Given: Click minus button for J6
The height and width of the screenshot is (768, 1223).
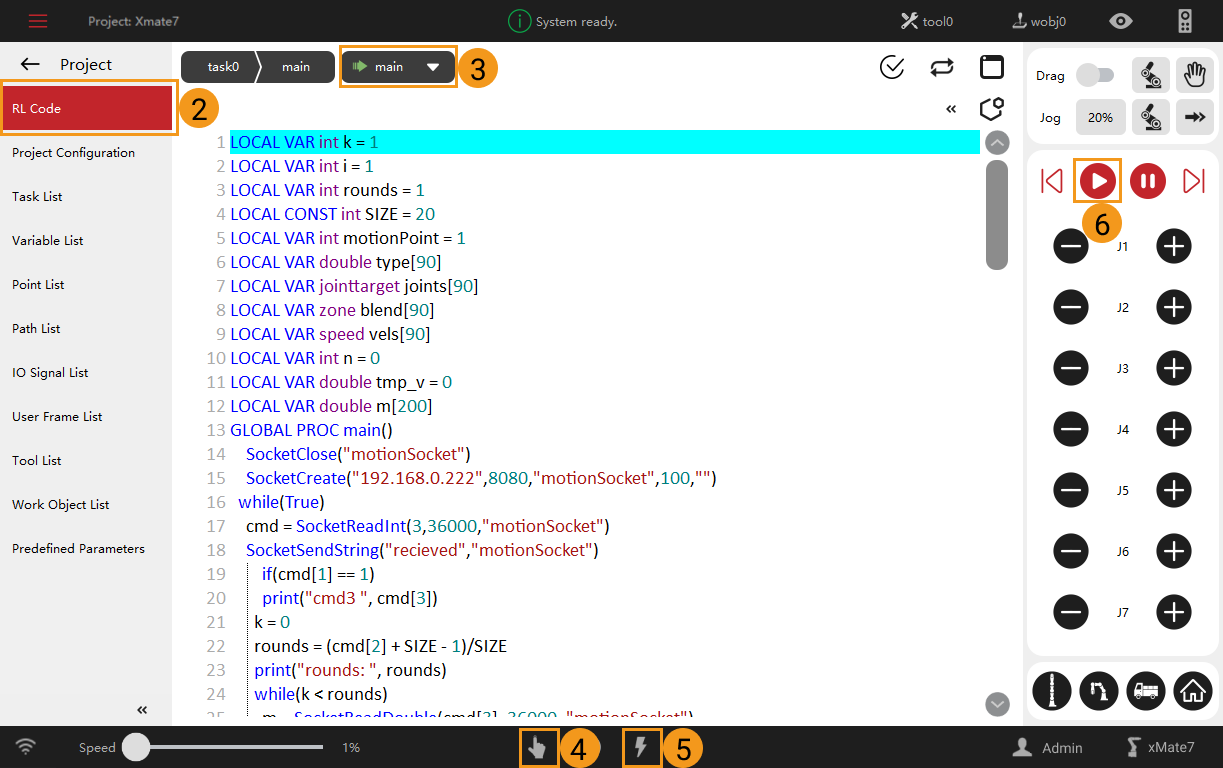Looking at the screenshot, I should coord(1071,551).
